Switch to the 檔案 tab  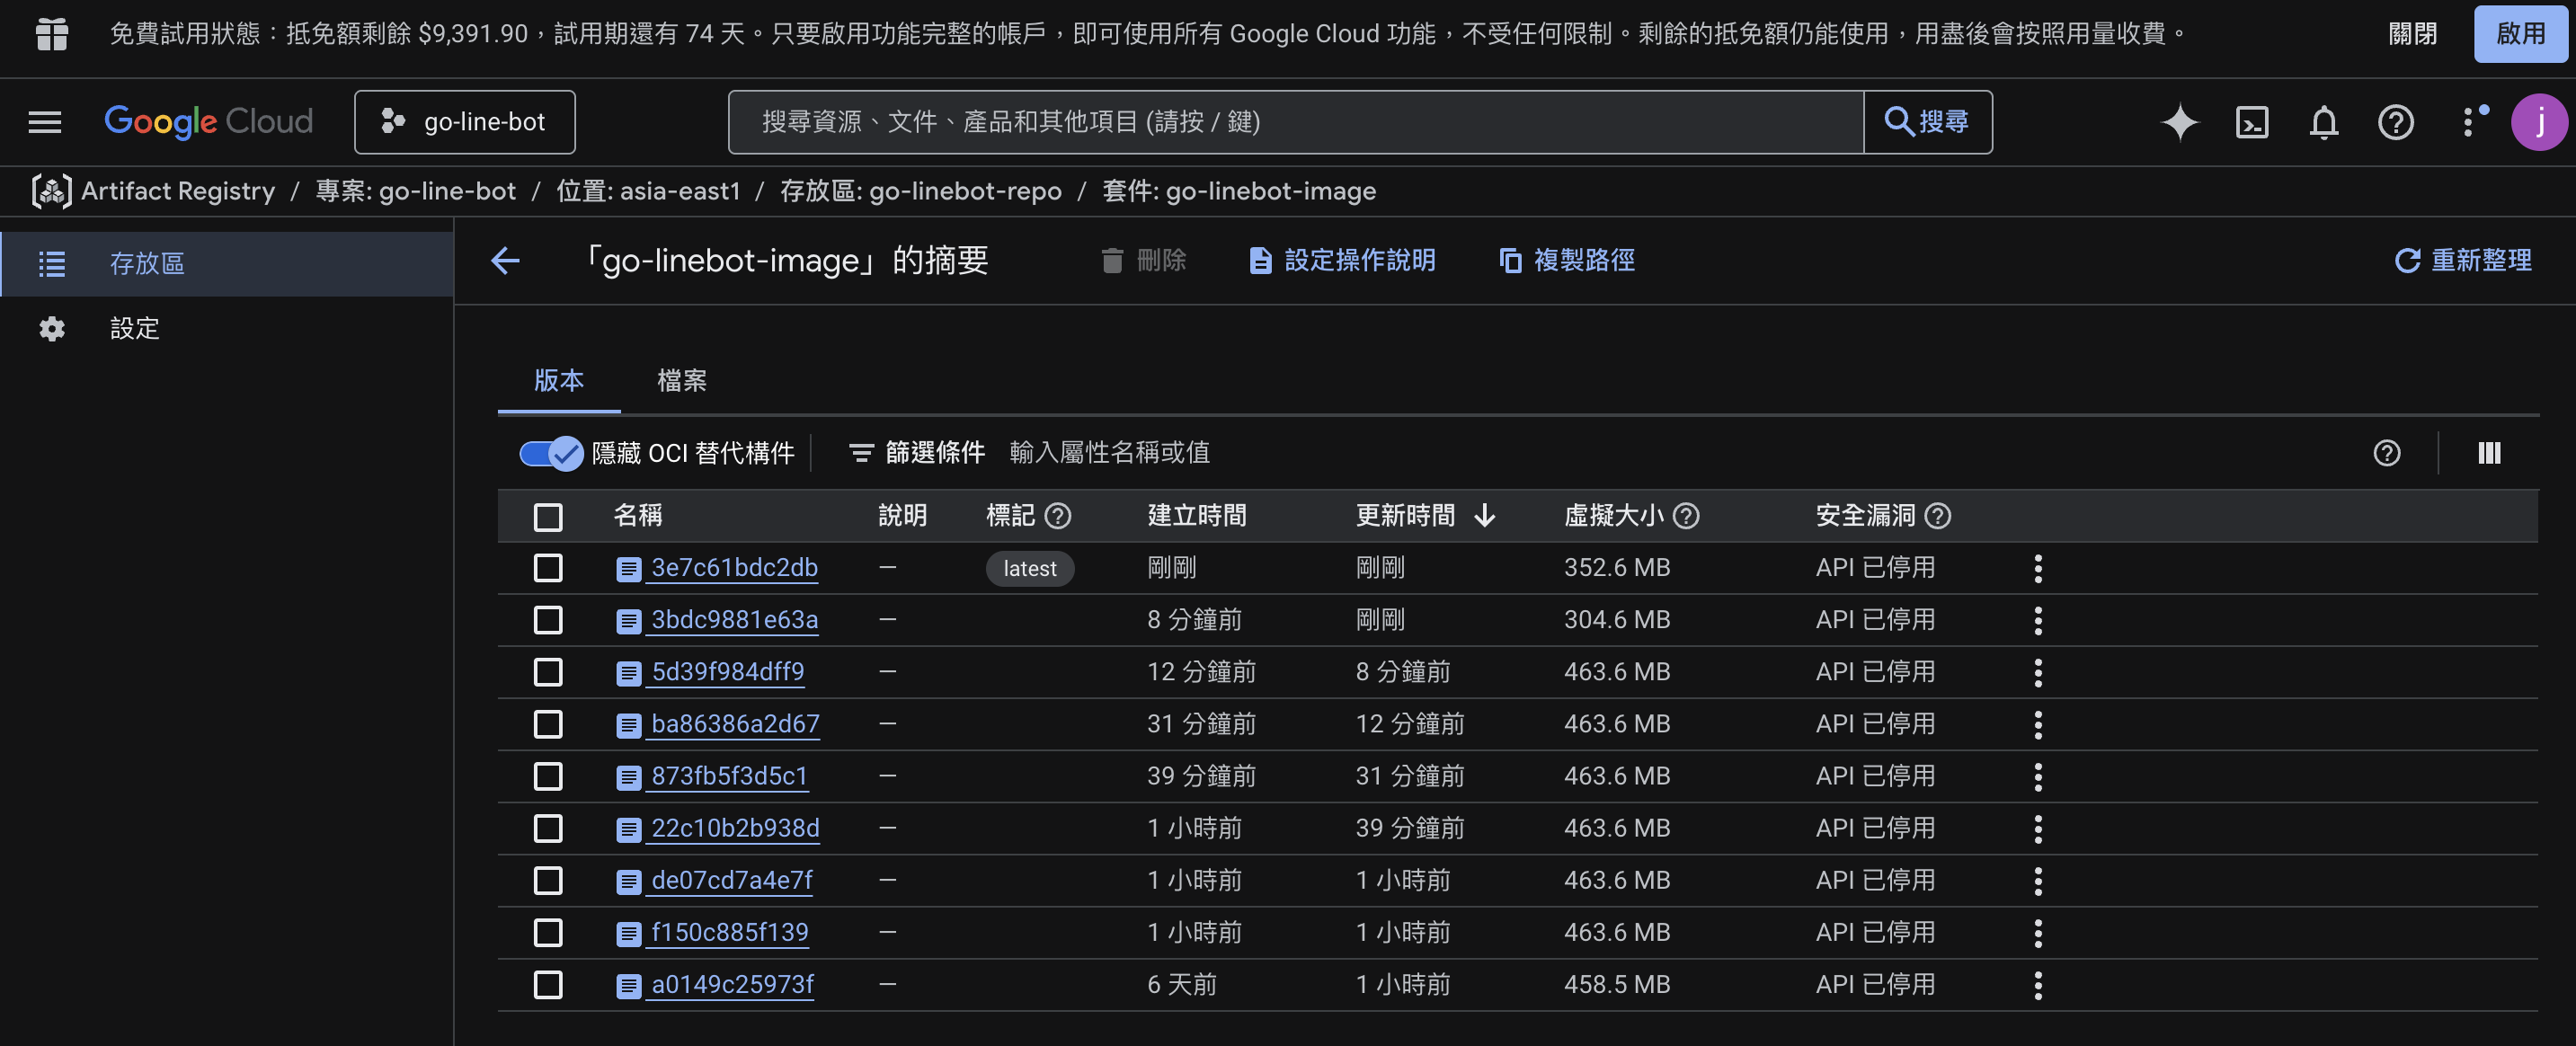[681, 381]
